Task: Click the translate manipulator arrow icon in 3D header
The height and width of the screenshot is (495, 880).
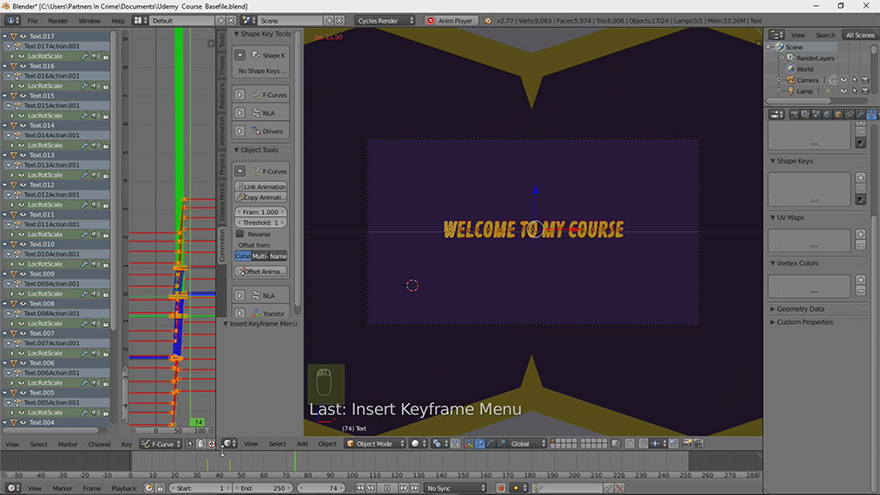Action: [480, 443]
